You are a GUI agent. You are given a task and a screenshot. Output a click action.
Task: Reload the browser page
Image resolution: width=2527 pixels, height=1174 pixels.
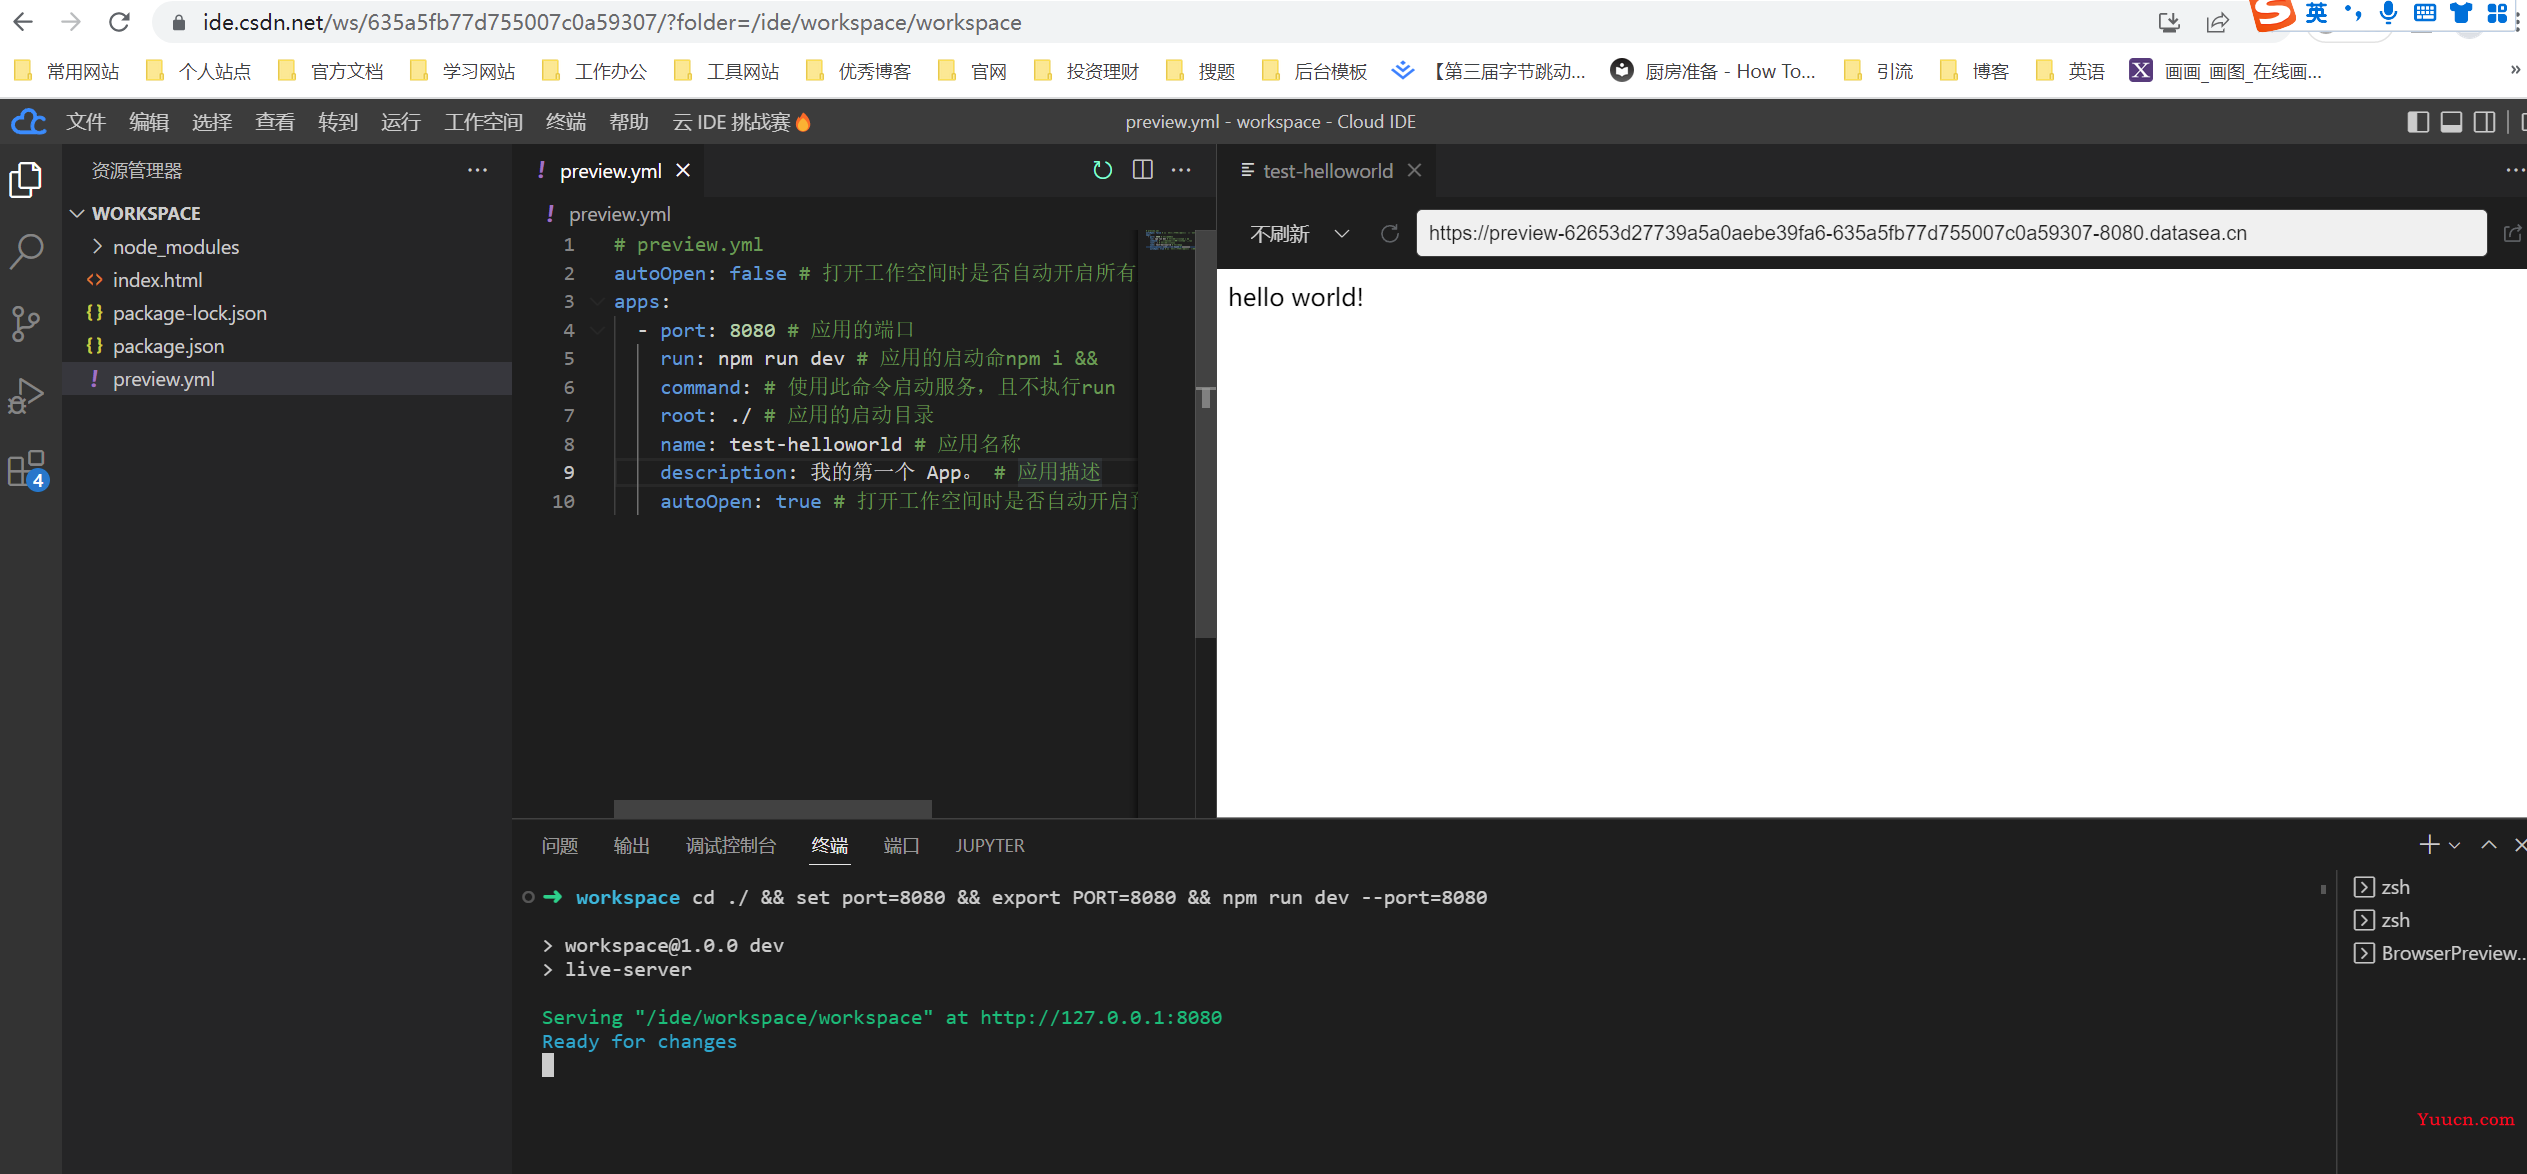coord(119,22)
